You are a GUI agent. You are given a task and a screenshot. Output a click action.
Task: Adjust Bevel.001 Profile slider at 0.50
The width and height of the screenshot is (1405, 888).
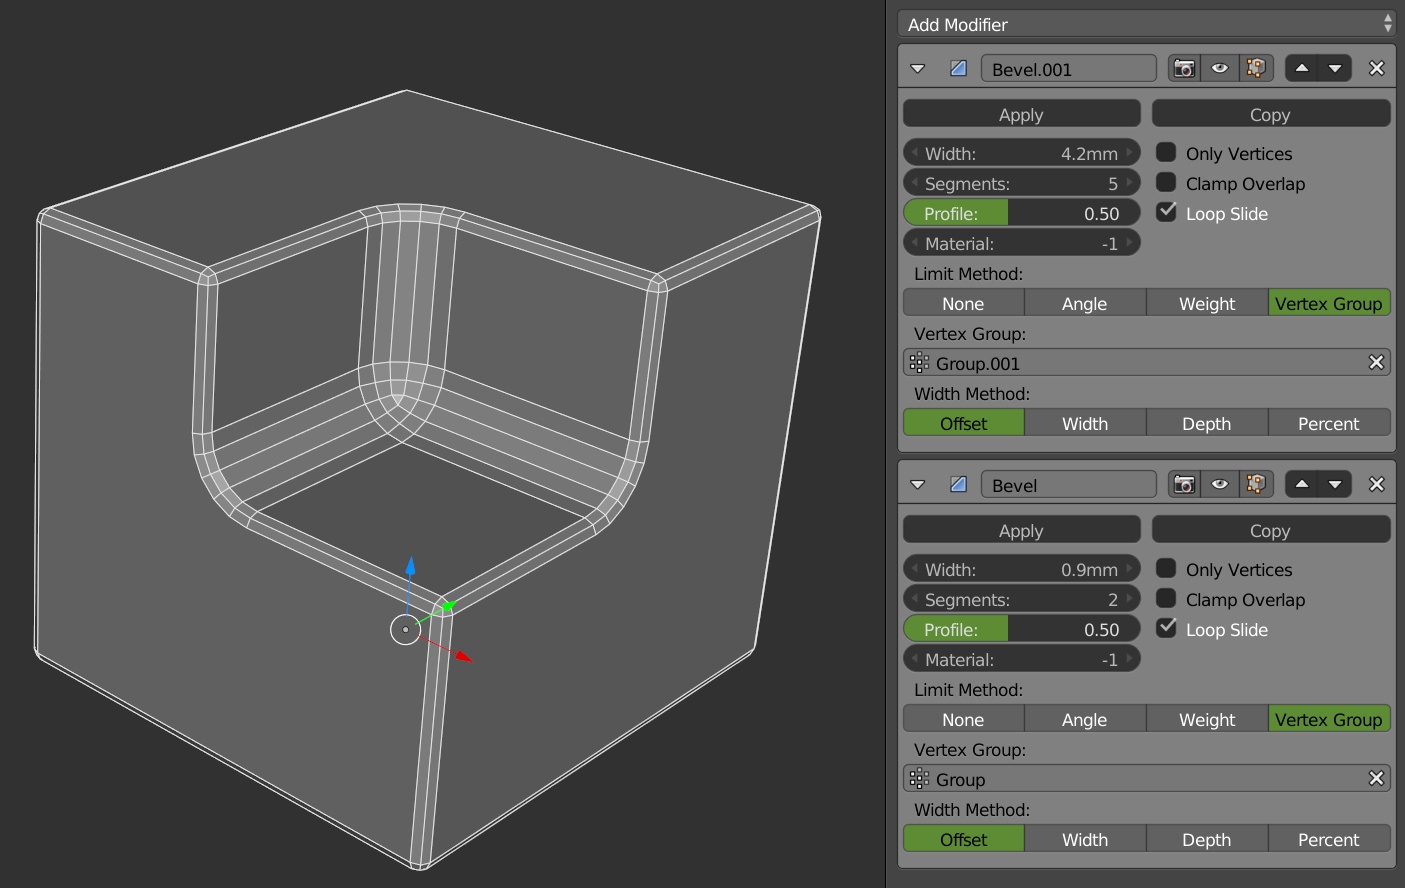pyautogui.click(x=1021, y=213)
